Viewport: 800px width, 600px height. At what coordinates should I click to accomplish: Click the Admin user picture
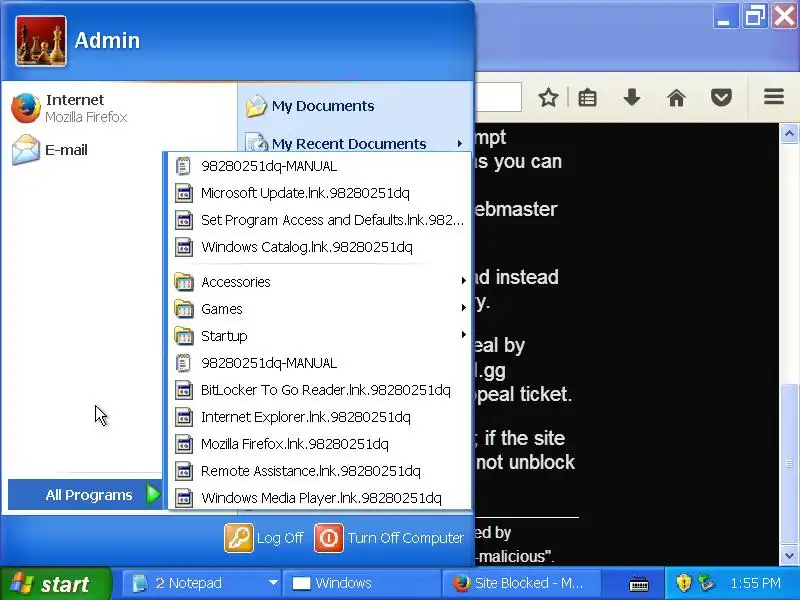click(x=40, y=41)
